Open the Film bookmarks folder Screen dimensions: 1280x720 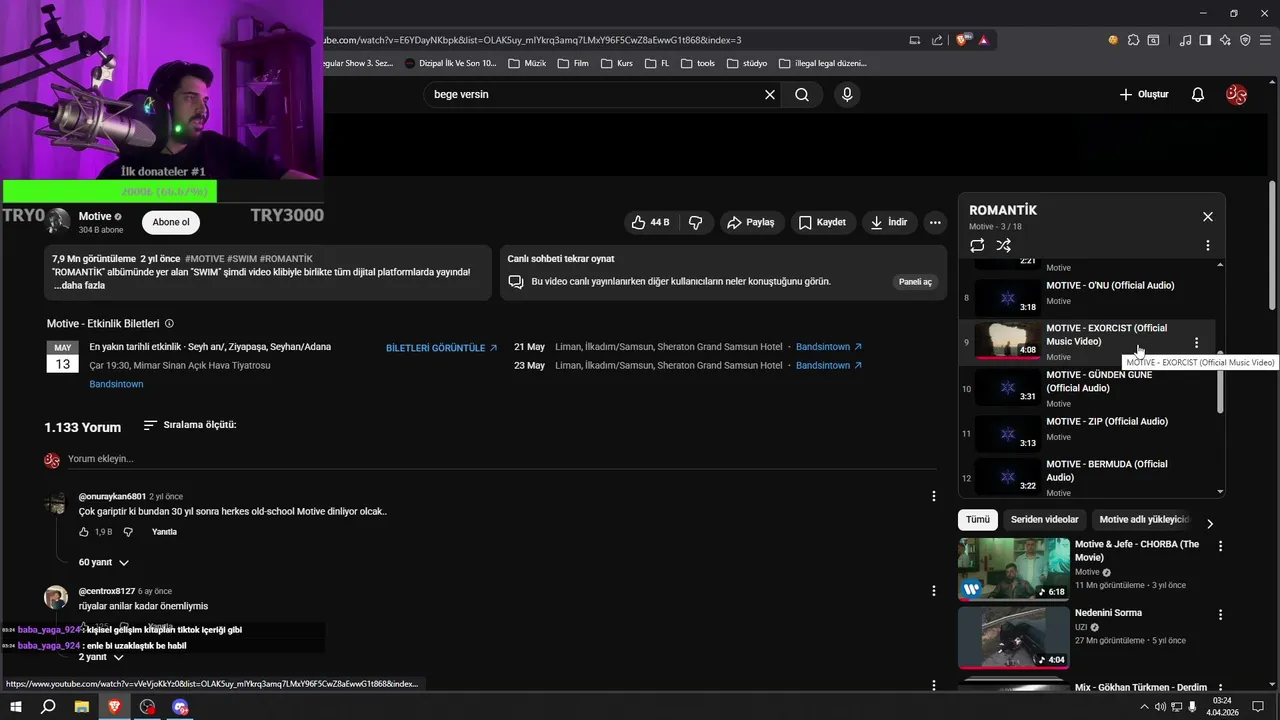click(573, 63)
